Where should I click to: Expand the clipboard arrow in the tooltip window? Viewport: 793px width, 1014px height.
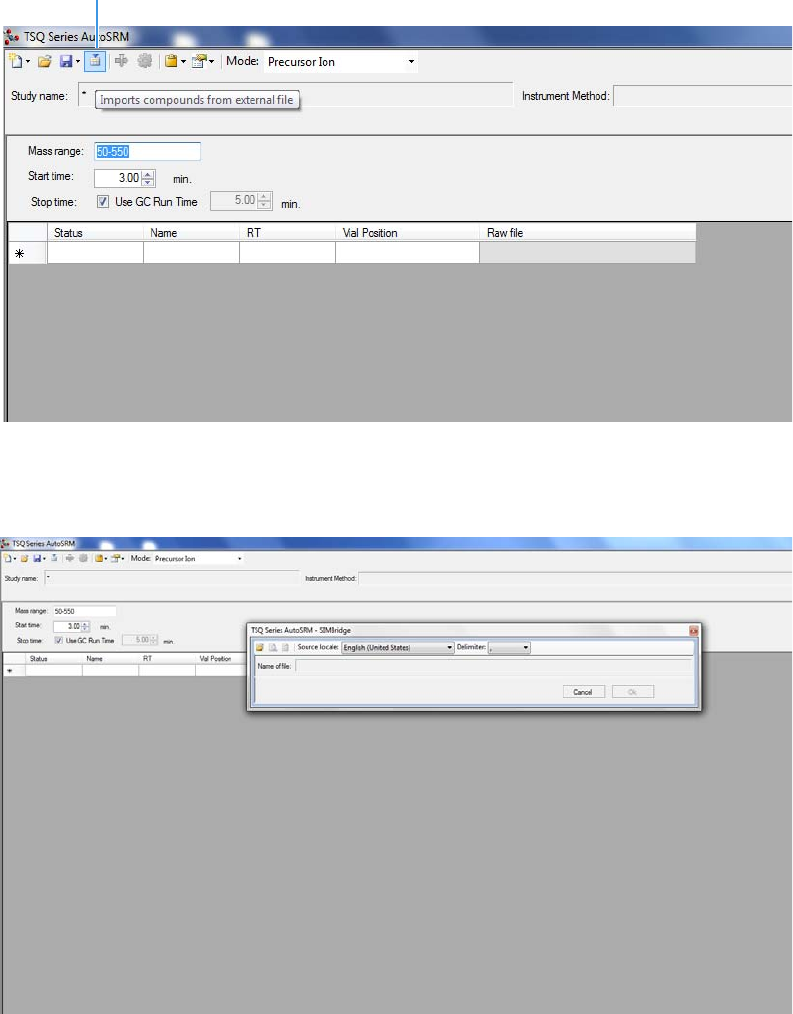point(183,62)
